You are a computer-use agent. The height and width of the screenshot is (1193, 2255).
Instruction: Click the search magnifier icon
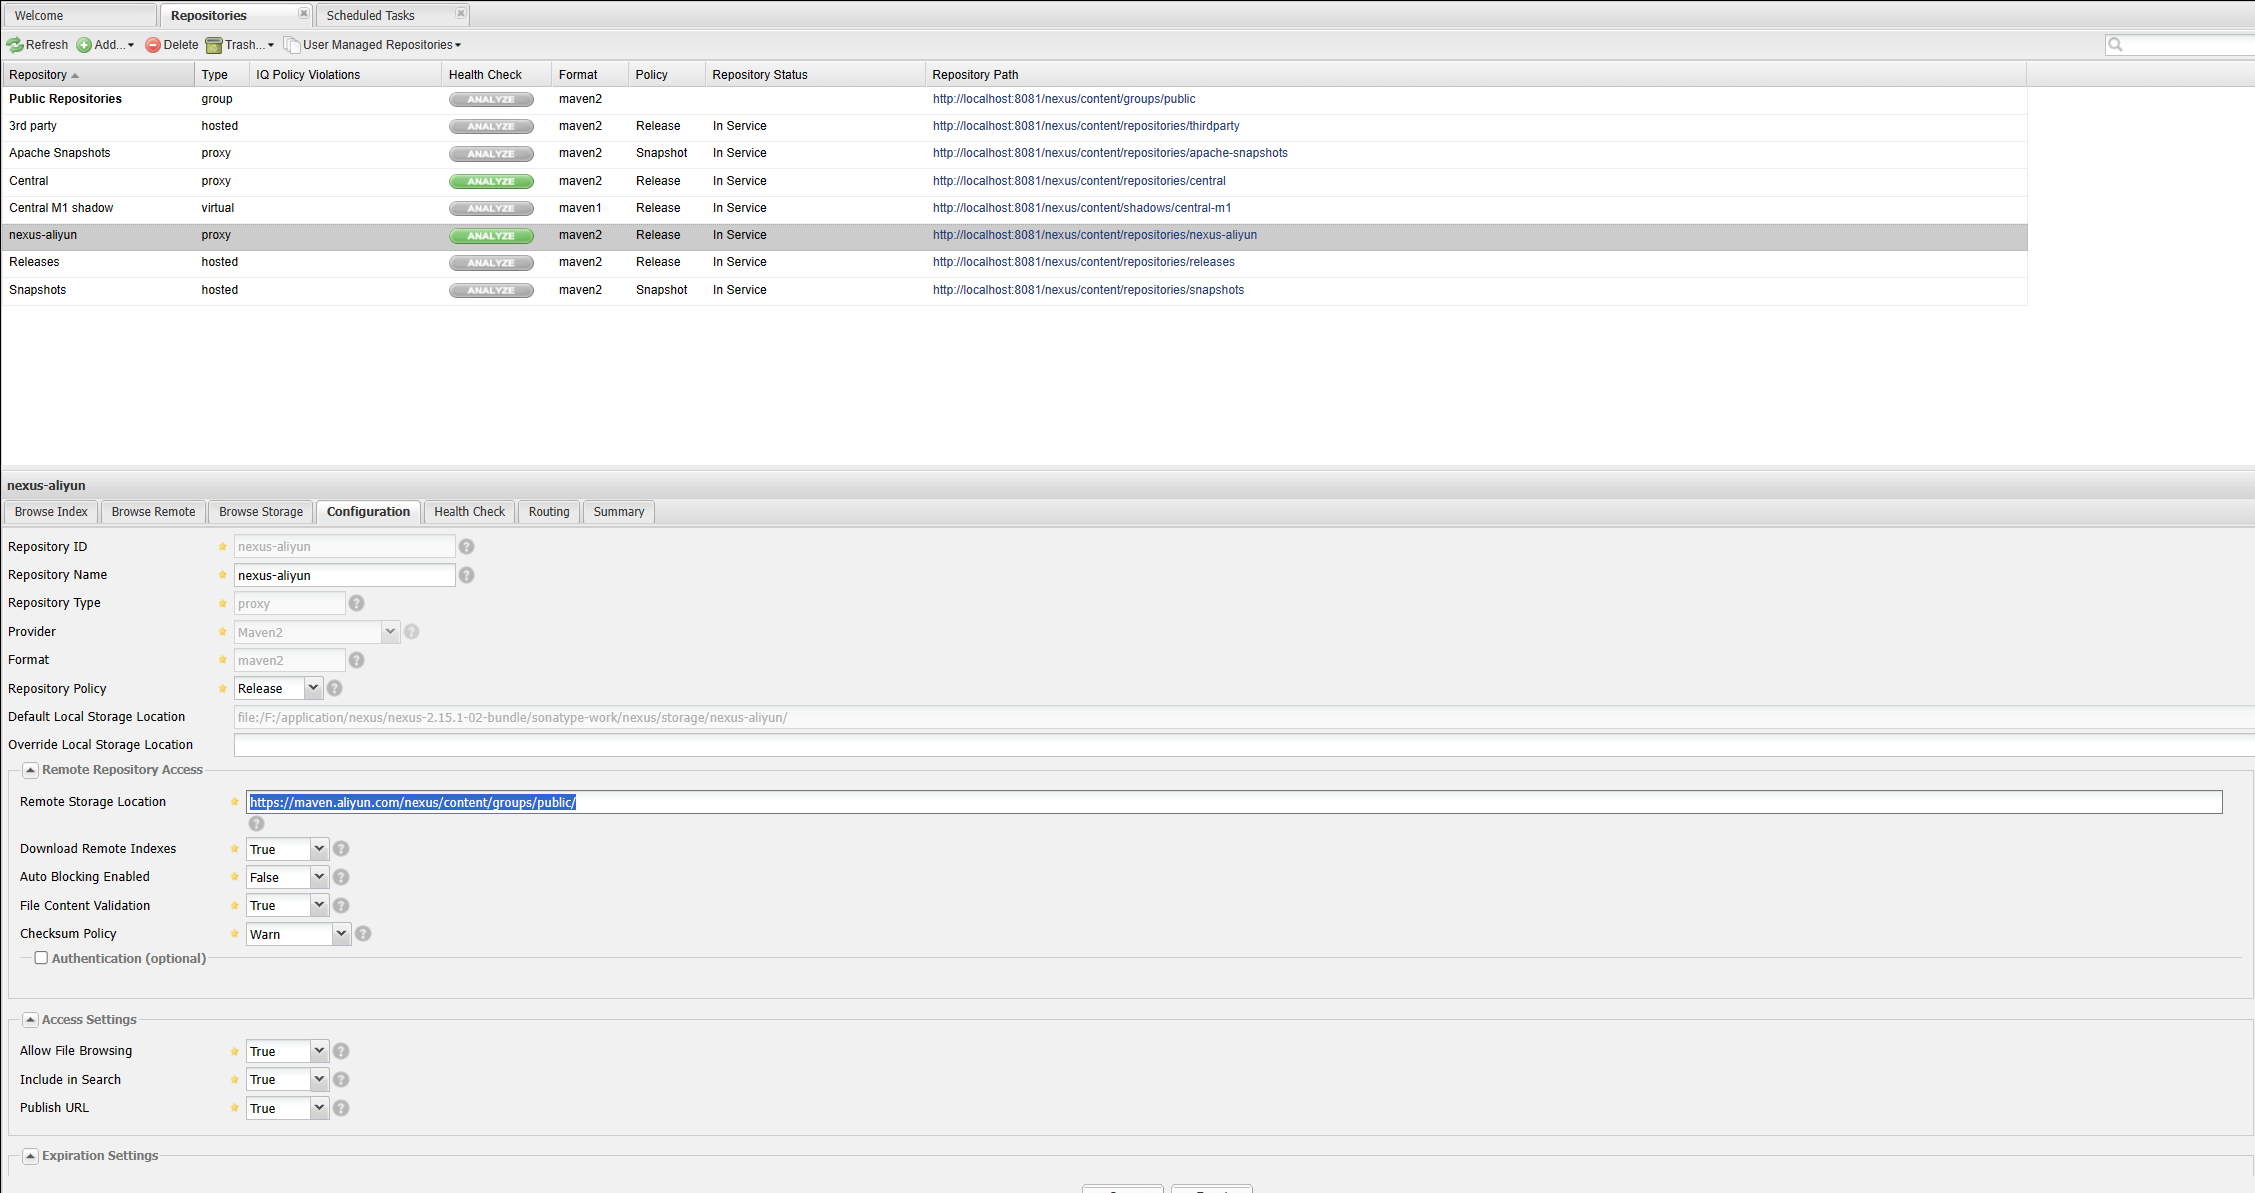click(2115, 44)
